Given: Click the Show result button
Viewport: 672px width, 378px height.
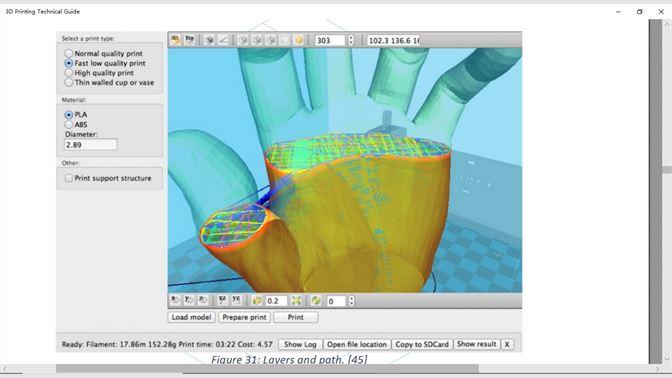Looking at the screenshot, I should point(477,344).
